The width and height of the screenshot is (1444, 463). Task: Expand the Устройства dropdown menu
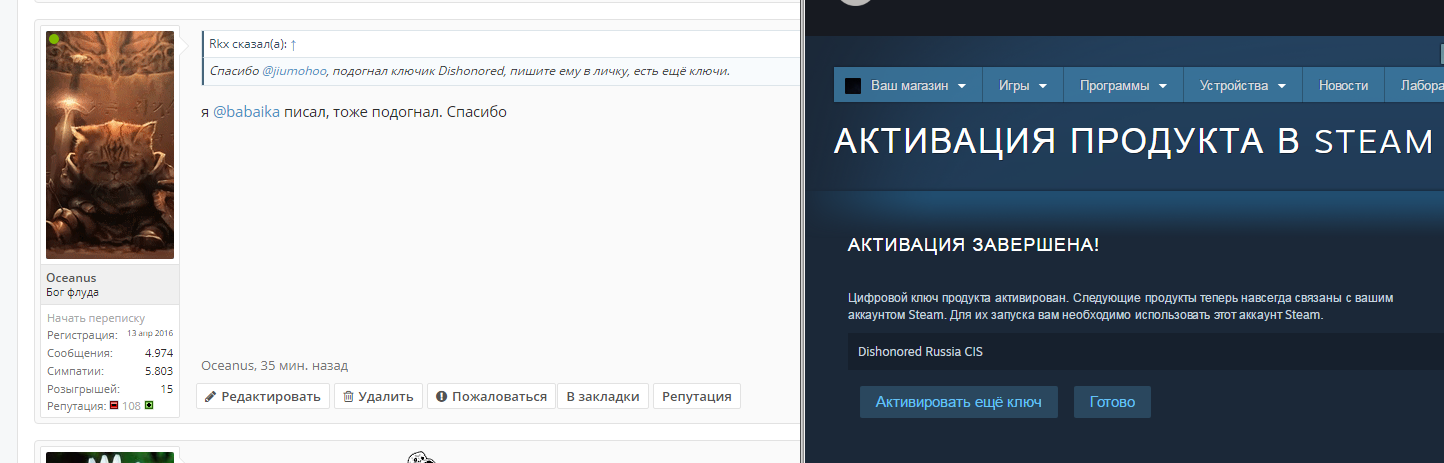point(1243,85)
